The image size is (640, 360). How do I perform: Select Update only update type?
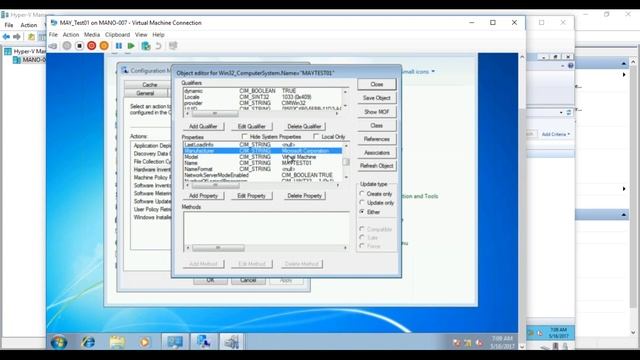[x=362, y=202]
